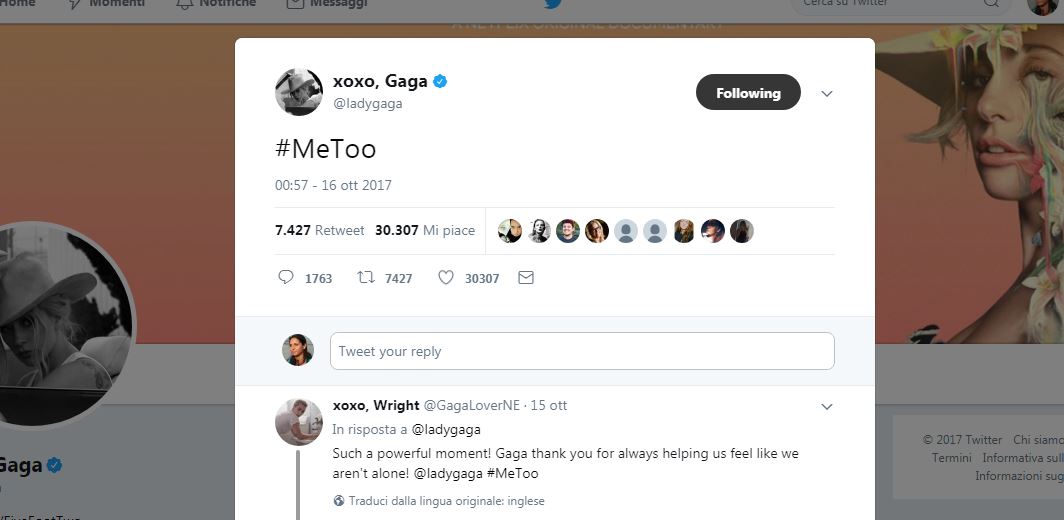This screenshot has height=520, width=1064.
Task: Click the #MeToo hashtag in tweet
Action: click(x=326, y=149)
